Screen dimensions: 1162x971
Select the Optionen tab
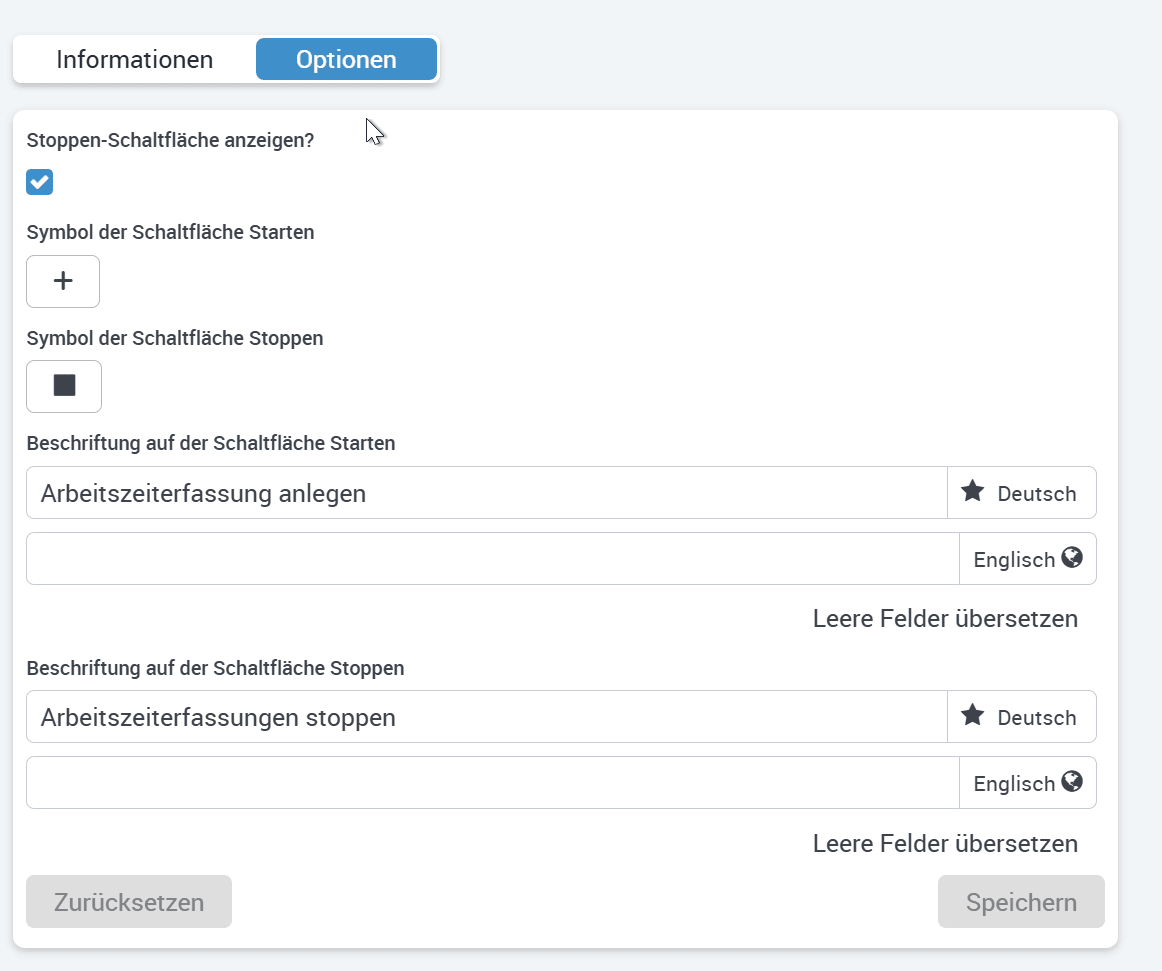point(346,60)
